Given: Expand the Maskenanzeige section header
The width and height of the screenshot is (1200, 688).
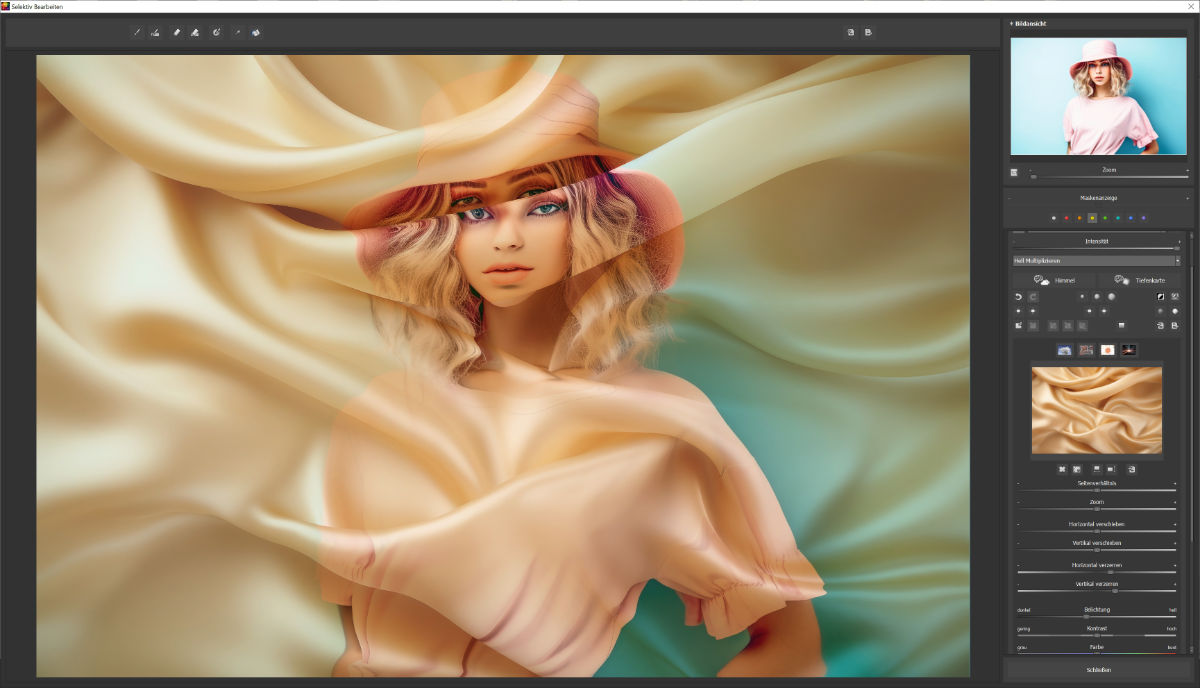Looking at the screenshot, I should [1097, 198].
